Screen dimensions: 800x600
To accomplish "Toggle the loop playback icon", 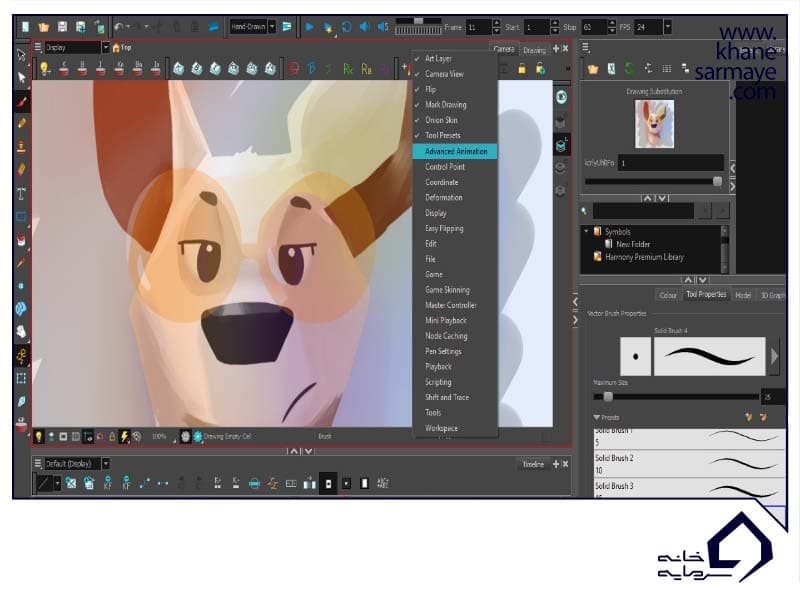I will point(346,27).
